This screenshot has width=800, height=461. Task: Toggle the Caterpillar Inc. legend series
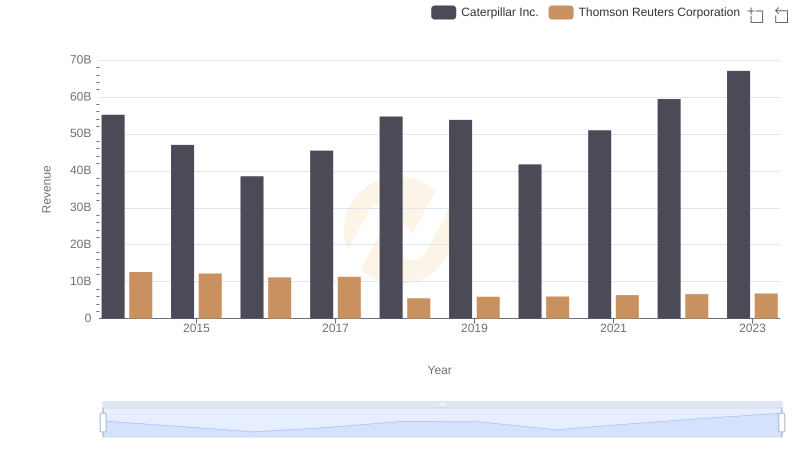pos(485,12)
